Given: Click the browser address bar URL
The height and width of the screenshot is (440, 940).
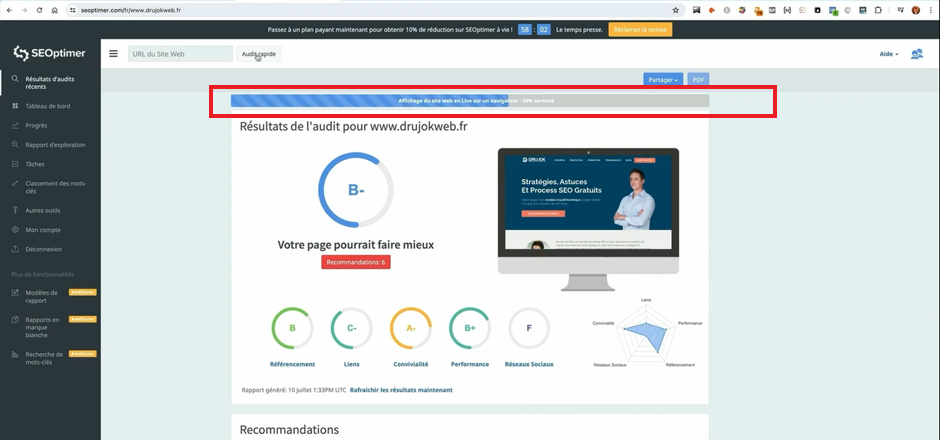Looking at the screenshot, I should coord(131,10).
